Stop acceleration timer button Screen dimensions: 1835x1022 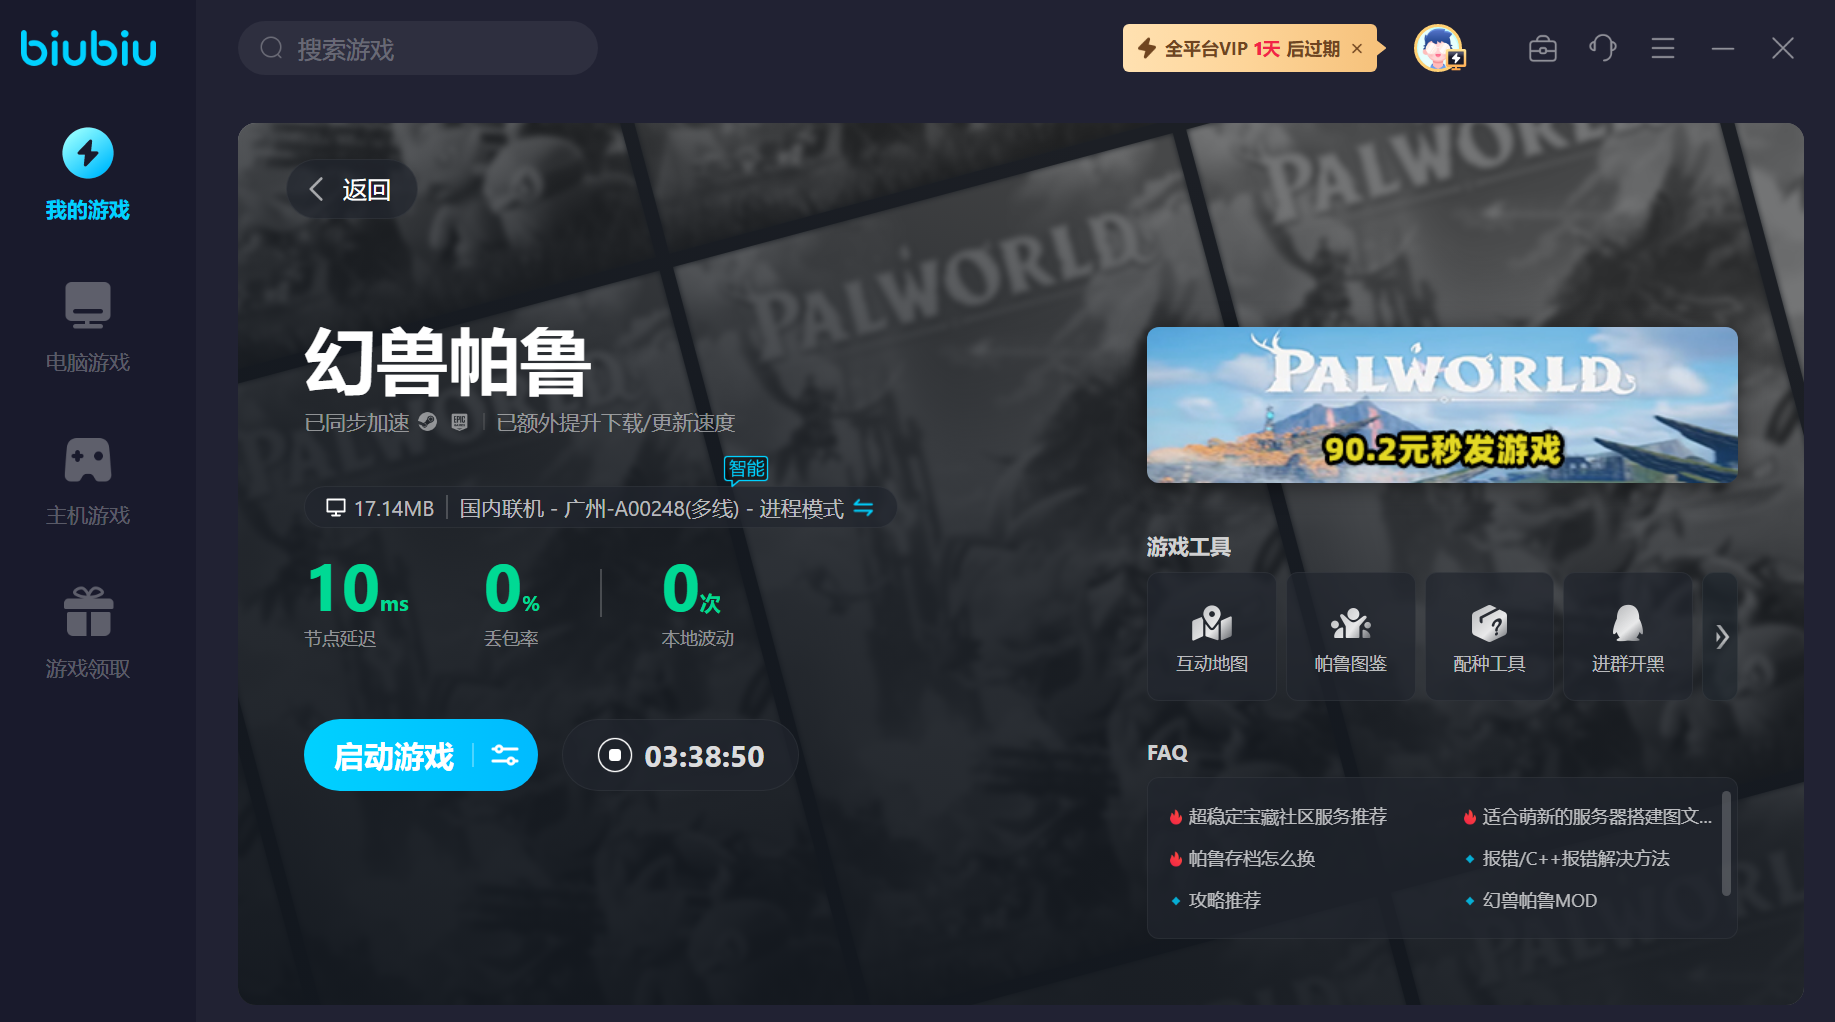tap(615, 755)
